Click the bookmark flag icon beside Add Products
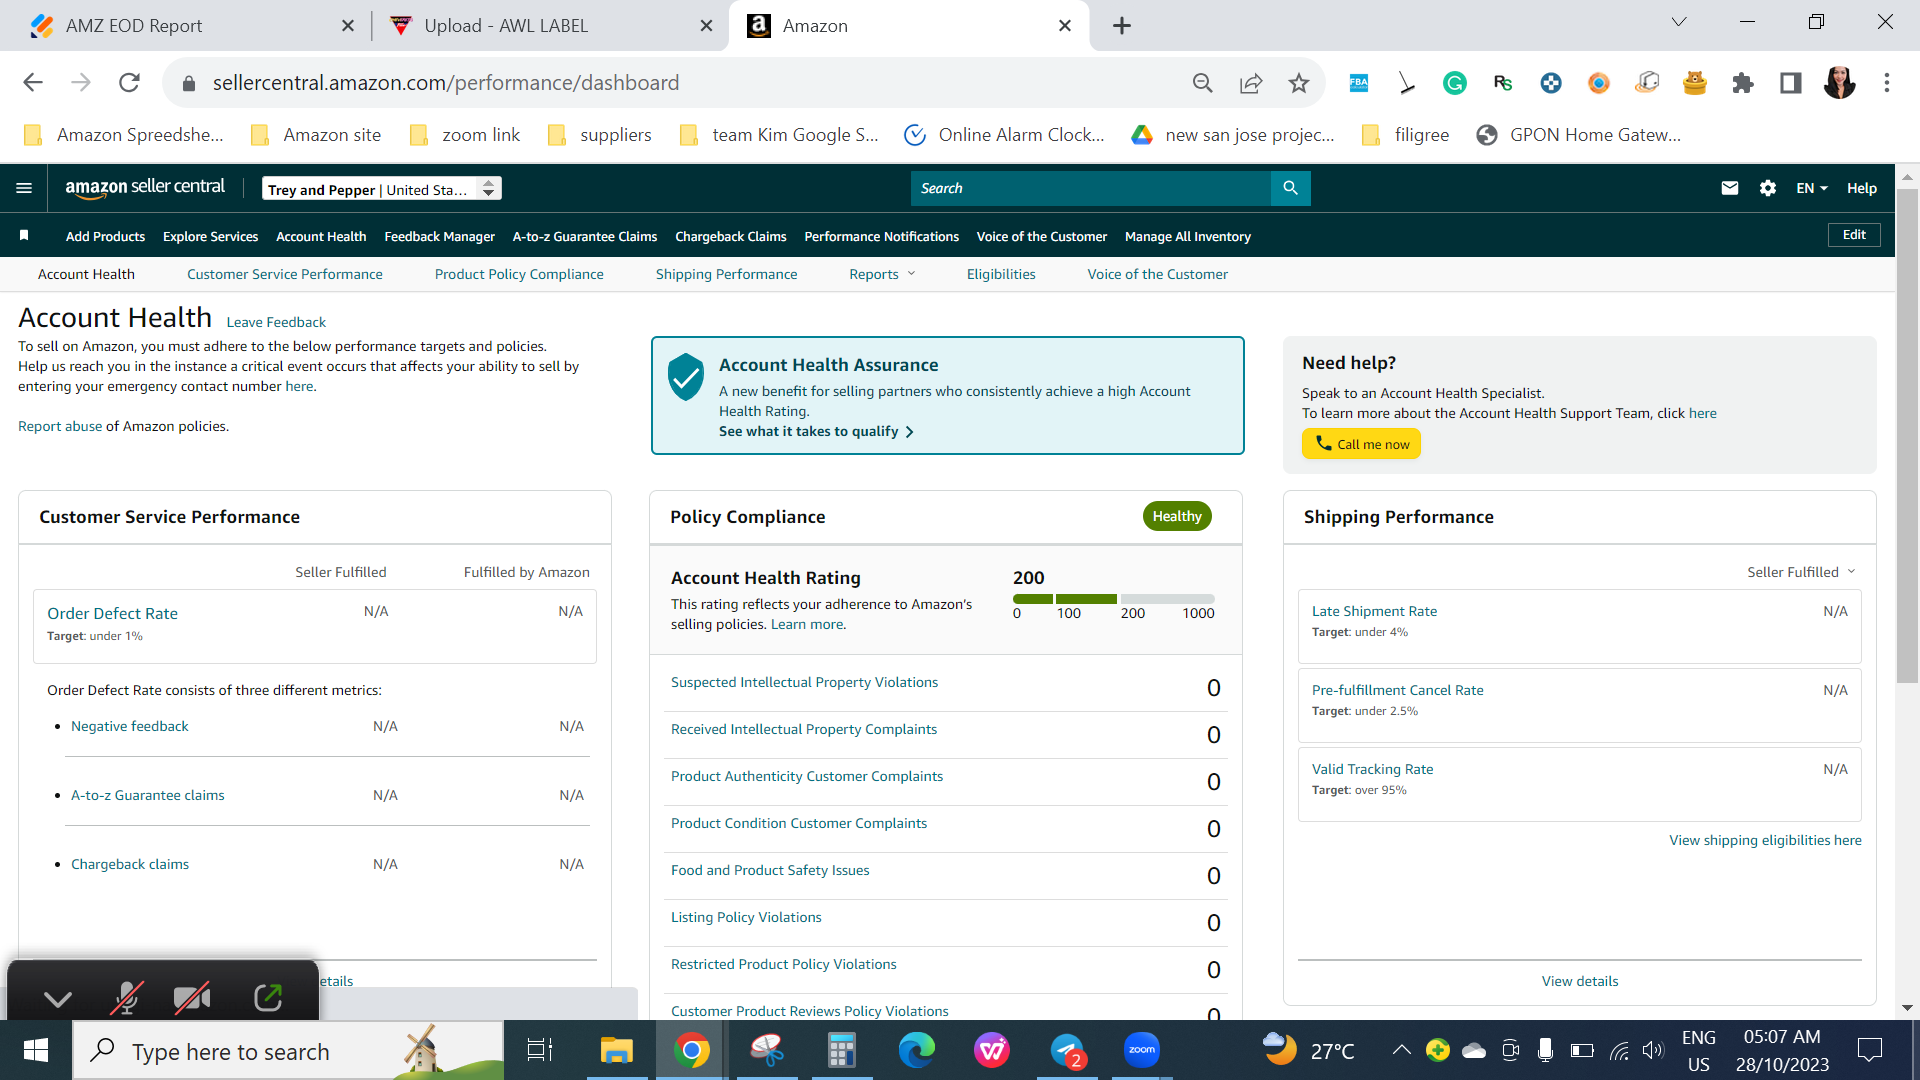This screenshot has width=1920, height=1080. coord(24,235)
